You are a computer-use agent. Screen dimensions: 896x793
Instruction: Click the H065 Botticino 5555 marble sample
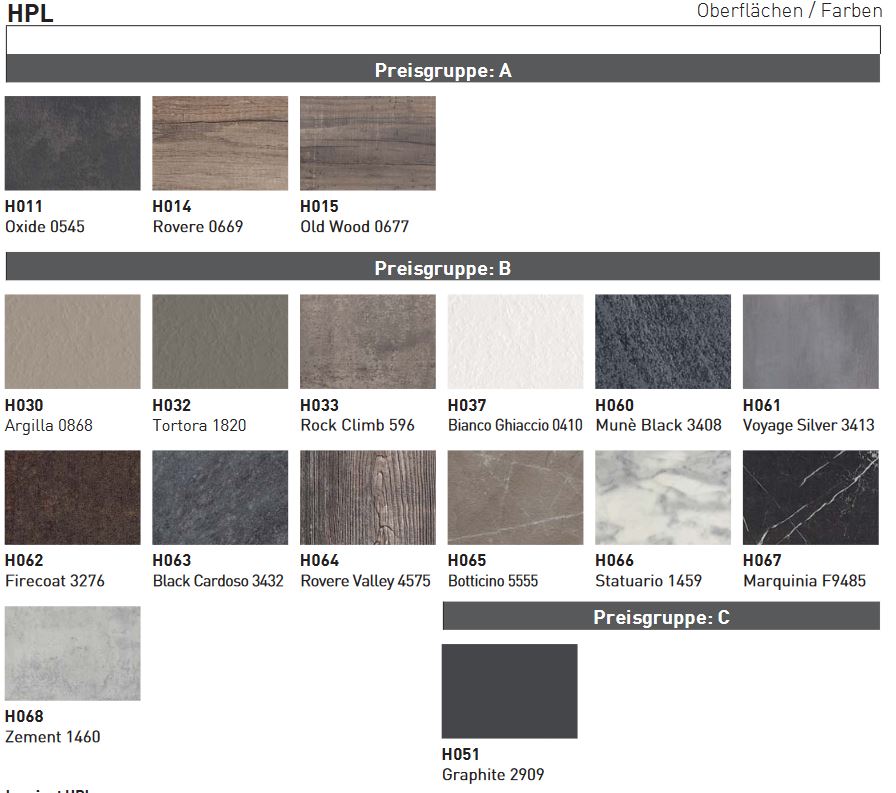click(515, 497)
